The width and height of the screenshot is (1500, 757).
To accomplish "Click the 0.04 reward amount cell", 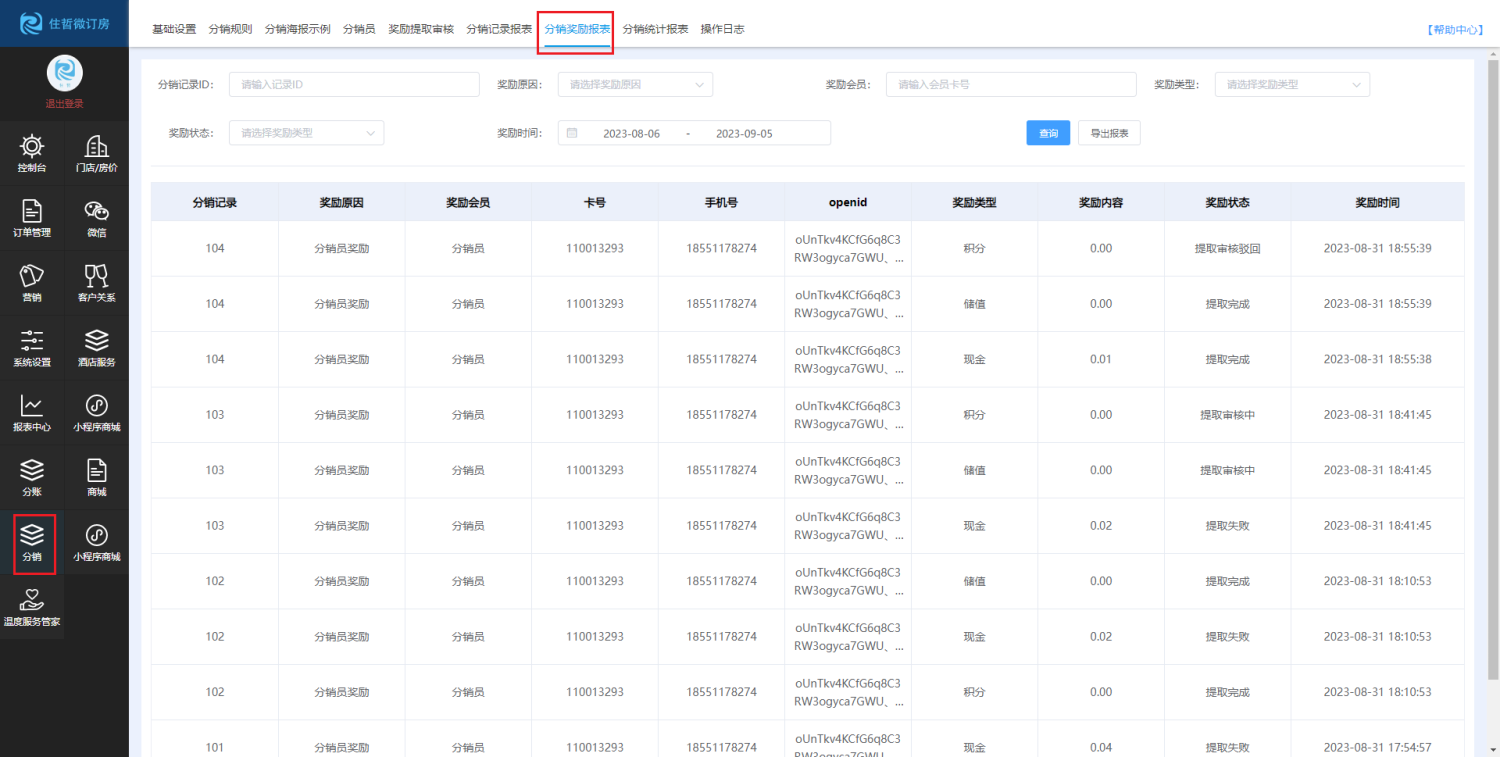I will point(1101,747).
